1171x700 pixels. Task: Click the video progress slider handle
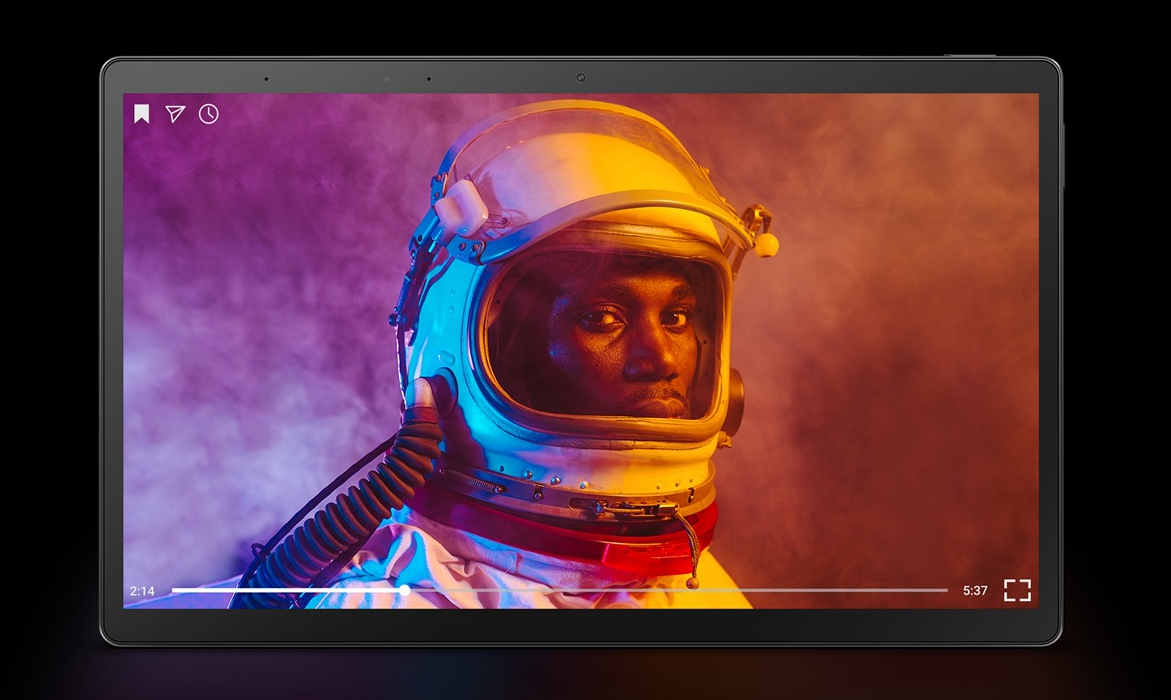tap(404, 590)
